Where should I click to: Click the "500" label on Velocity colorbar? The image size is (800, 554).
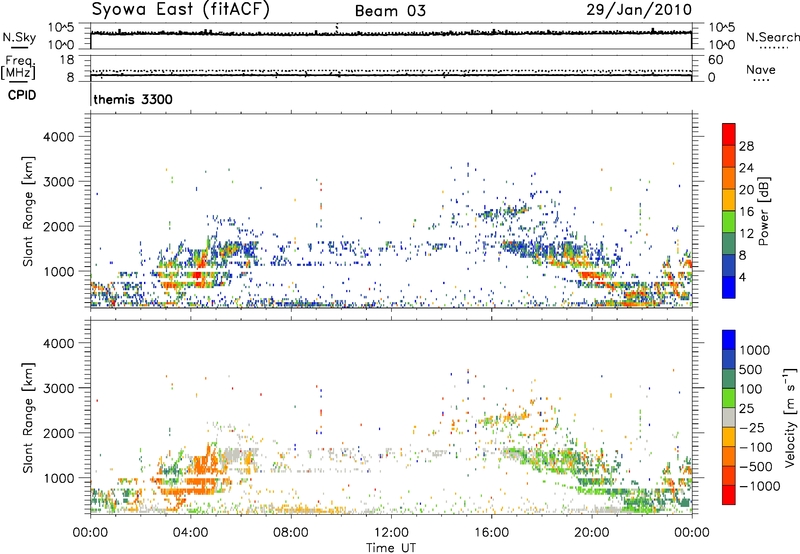point(751,370)
